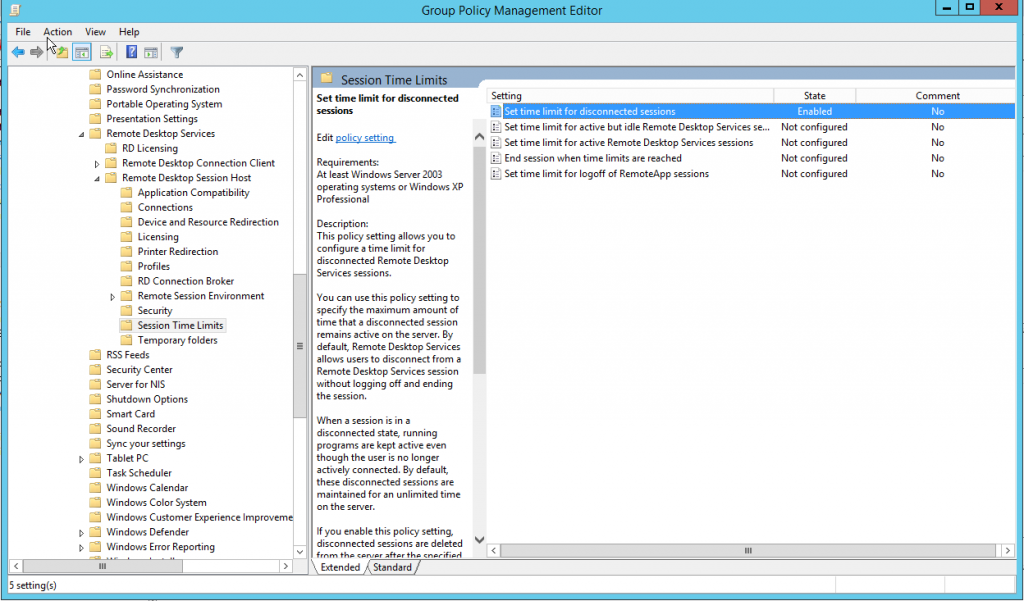
Task: Toggle the Show/Hide Console Tree icon
Action: pyautogui.click(x=82, y=52)
